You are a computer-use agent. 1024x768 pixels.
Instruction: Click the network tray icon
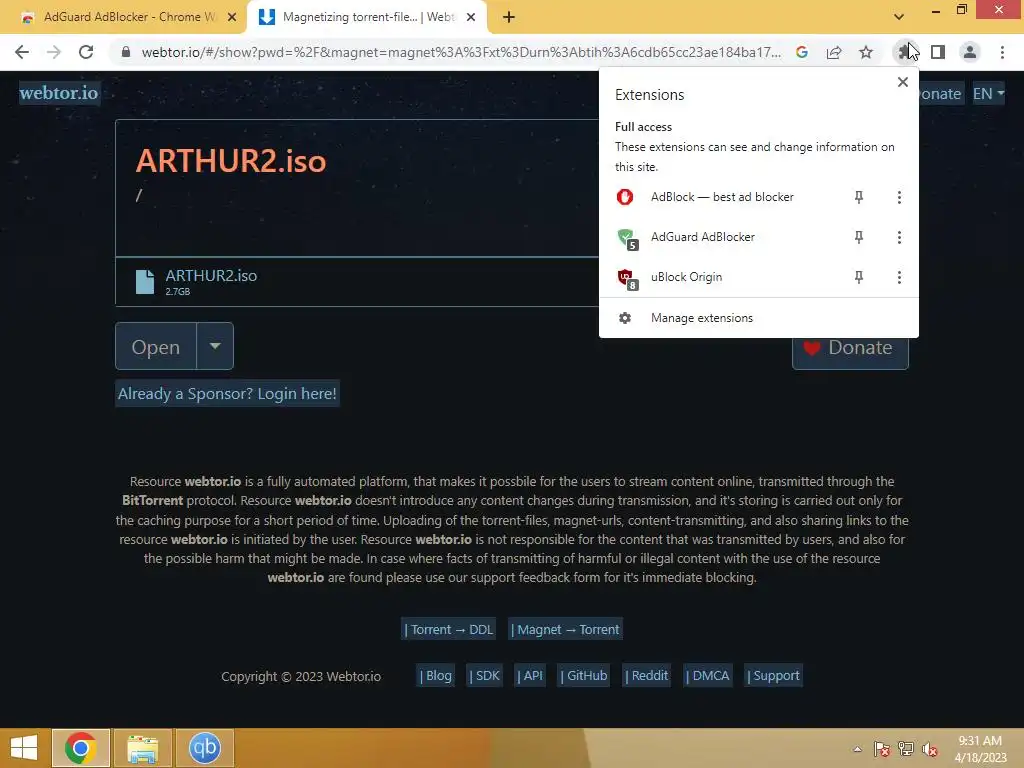906,749
